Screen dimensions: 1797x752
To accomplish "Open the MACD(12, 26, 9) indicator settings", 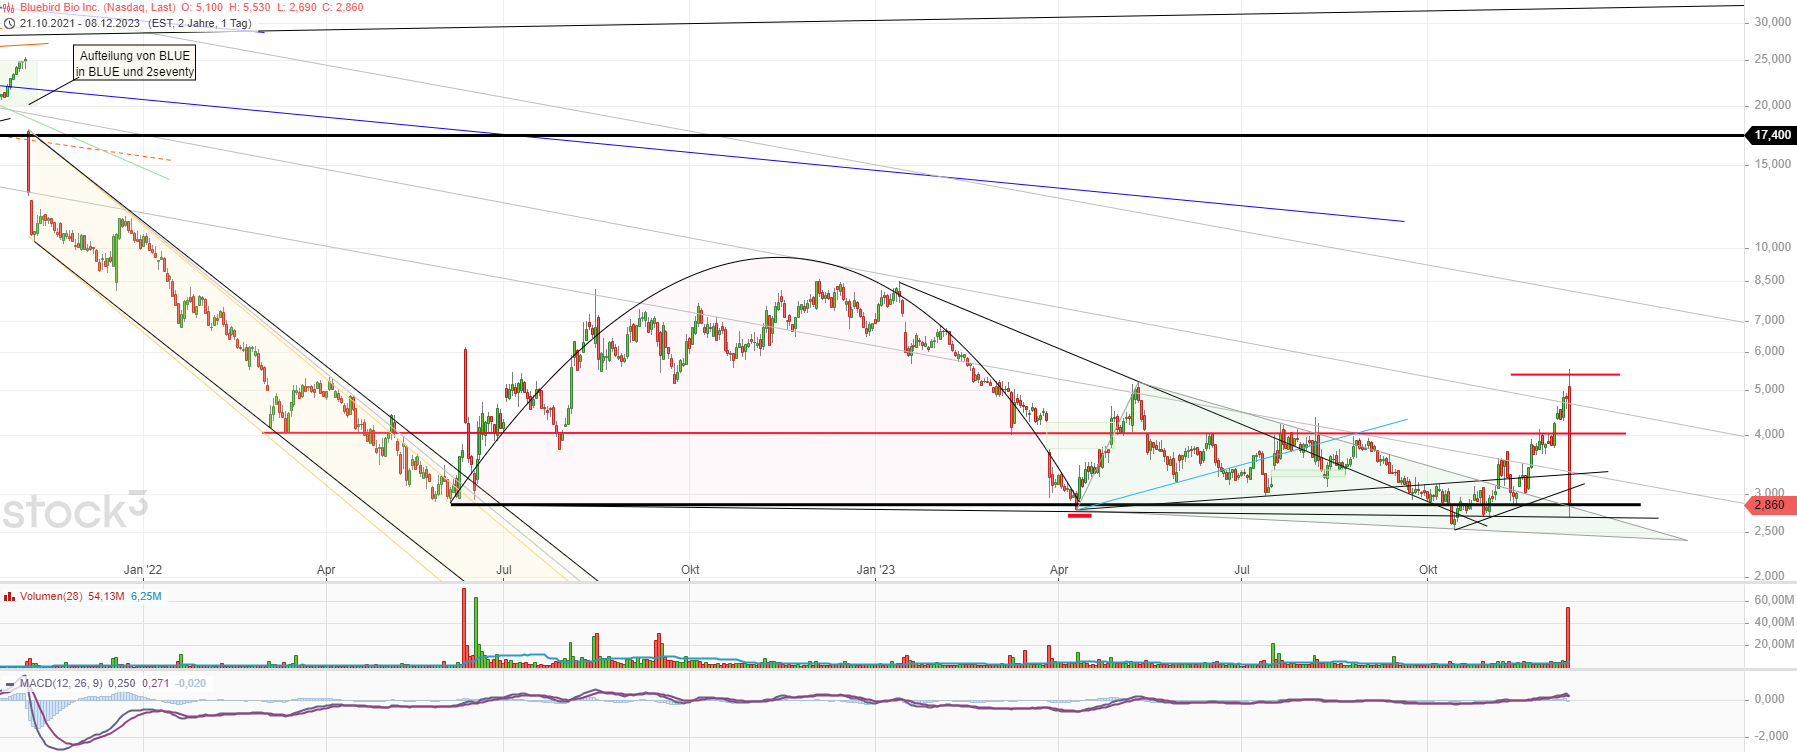I will [x=60, y=684].
